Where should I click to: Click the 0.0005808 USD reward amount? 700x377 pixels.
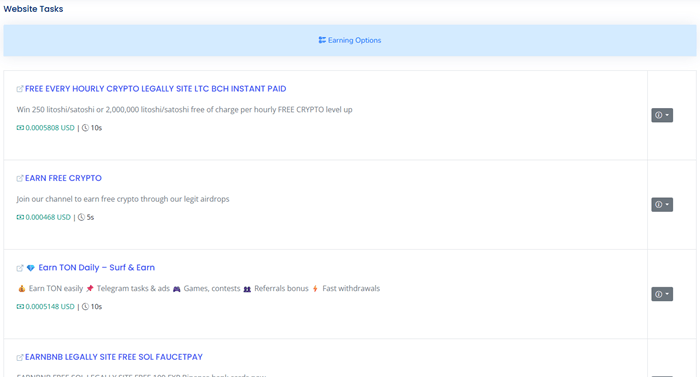click(x=50, y=128)
